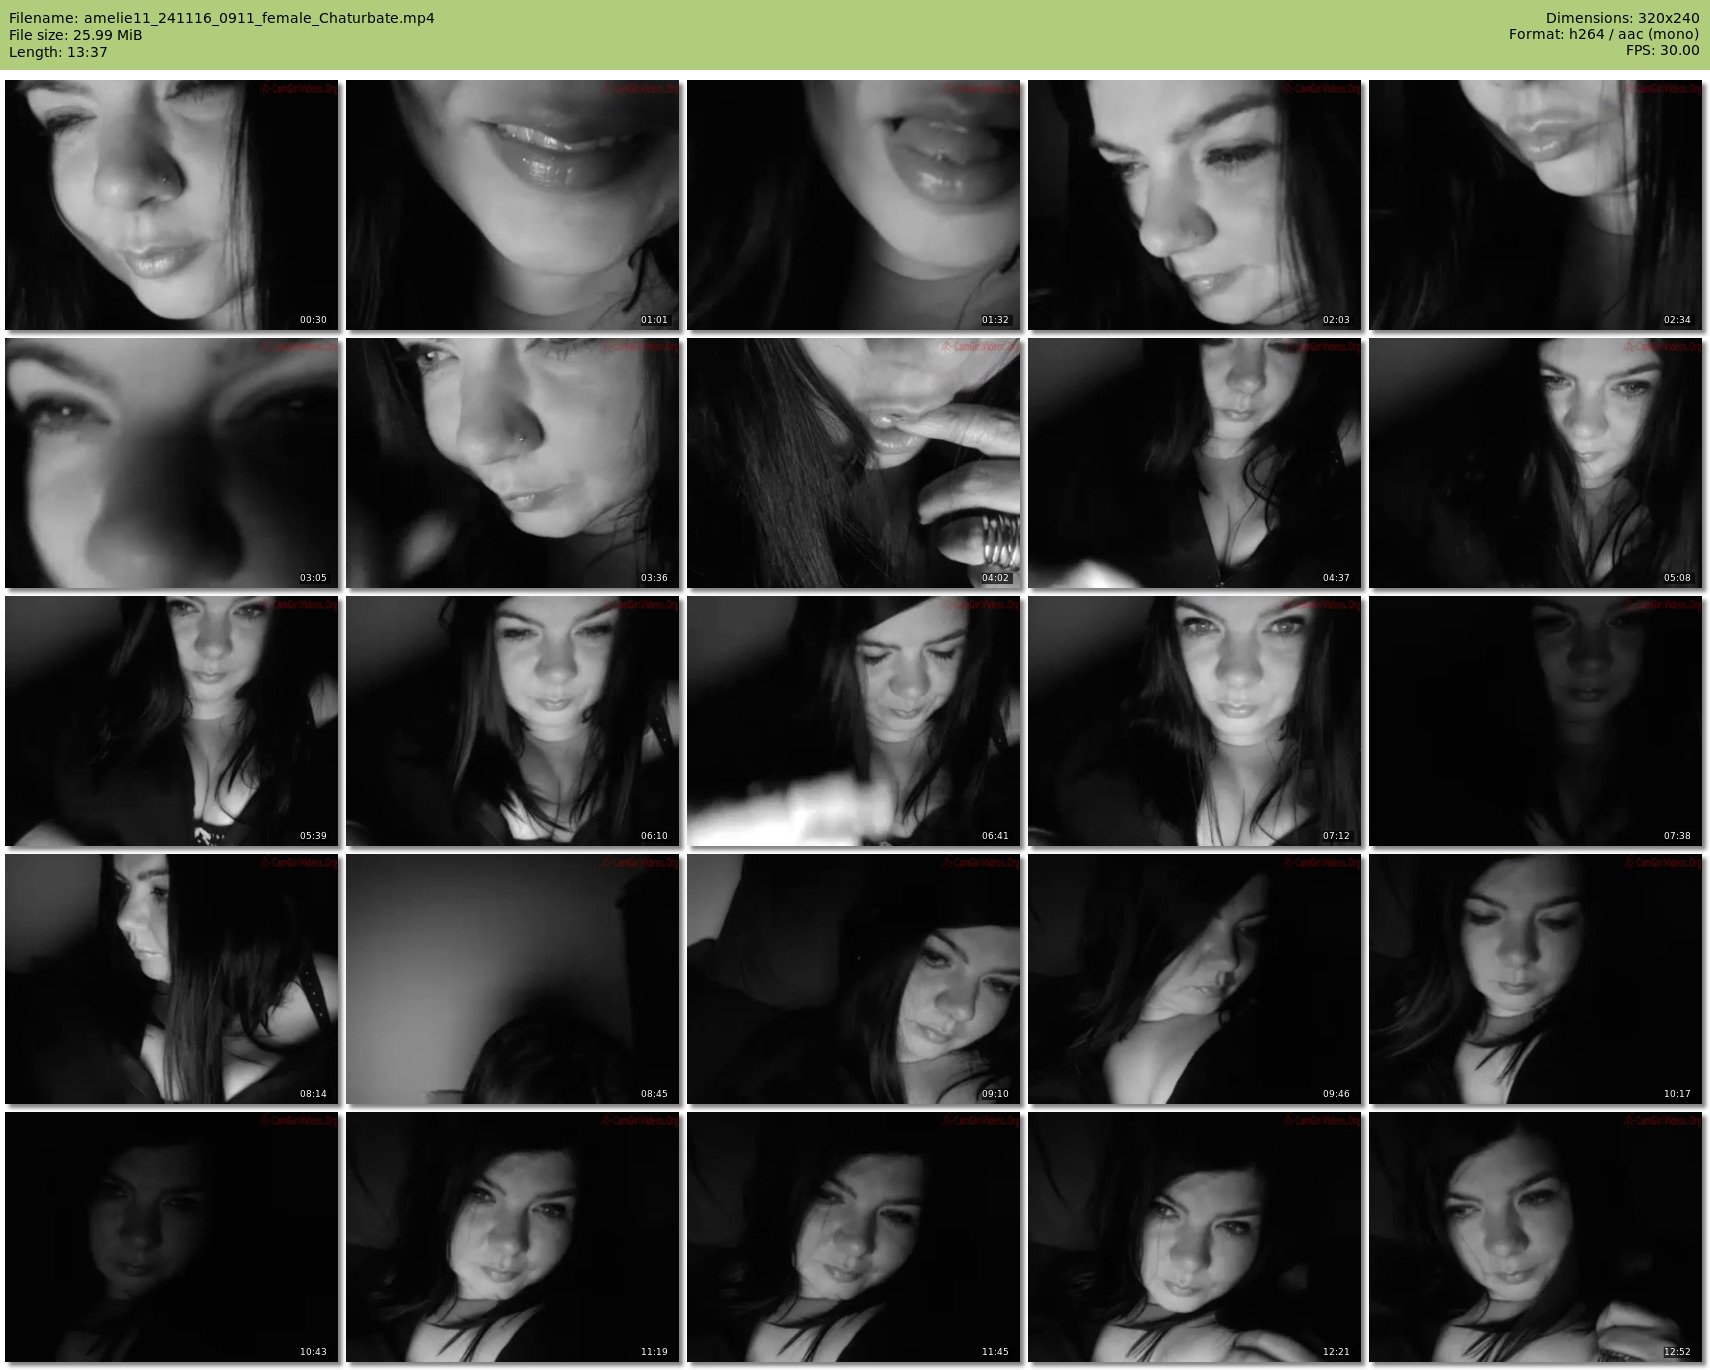The width and height of the screenshot is (1710, 1370).
Task: Select the frame marked 01:01
Action: point(513,205)
